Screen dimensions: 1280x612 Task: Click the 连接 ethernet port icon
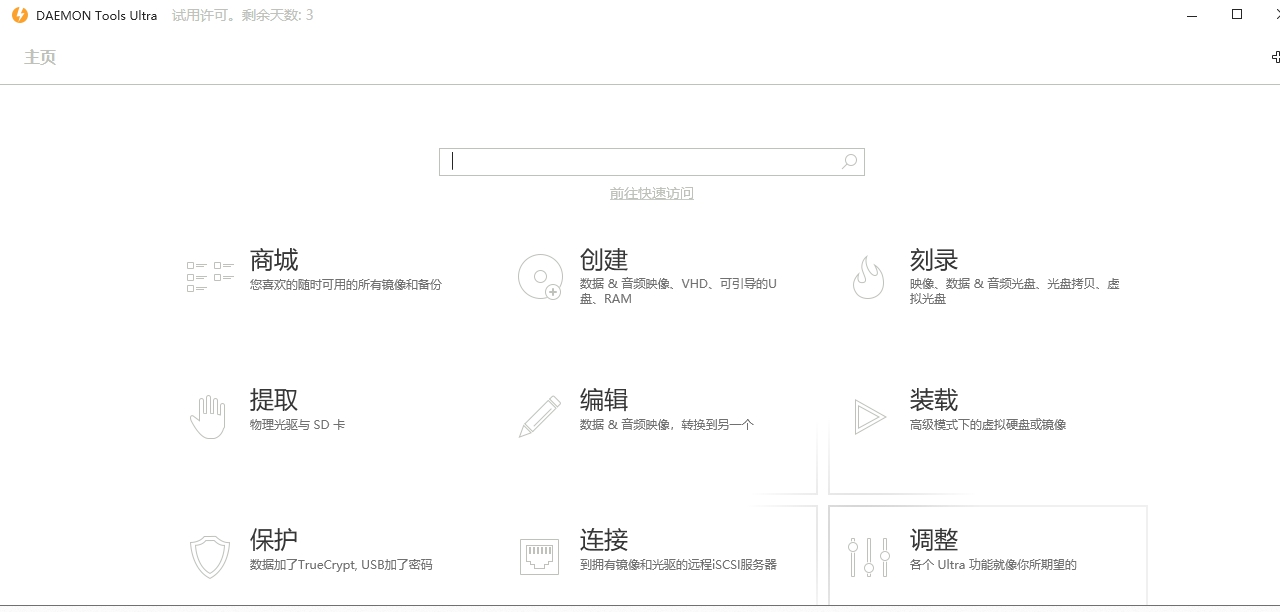pos(540,556)
